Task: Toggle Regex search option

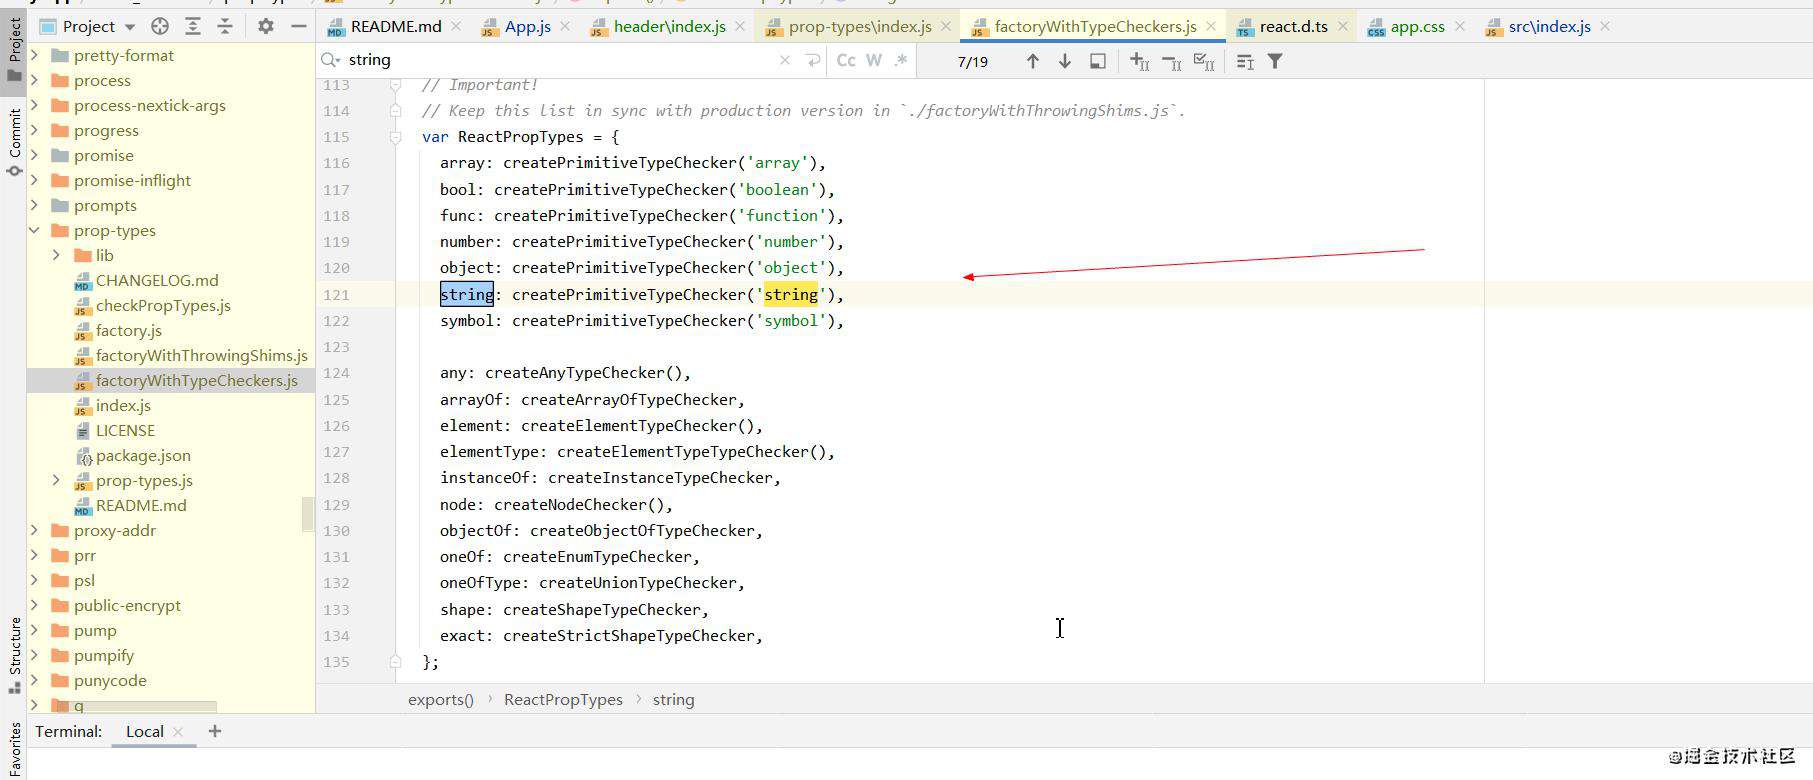Action: point(900,61)
